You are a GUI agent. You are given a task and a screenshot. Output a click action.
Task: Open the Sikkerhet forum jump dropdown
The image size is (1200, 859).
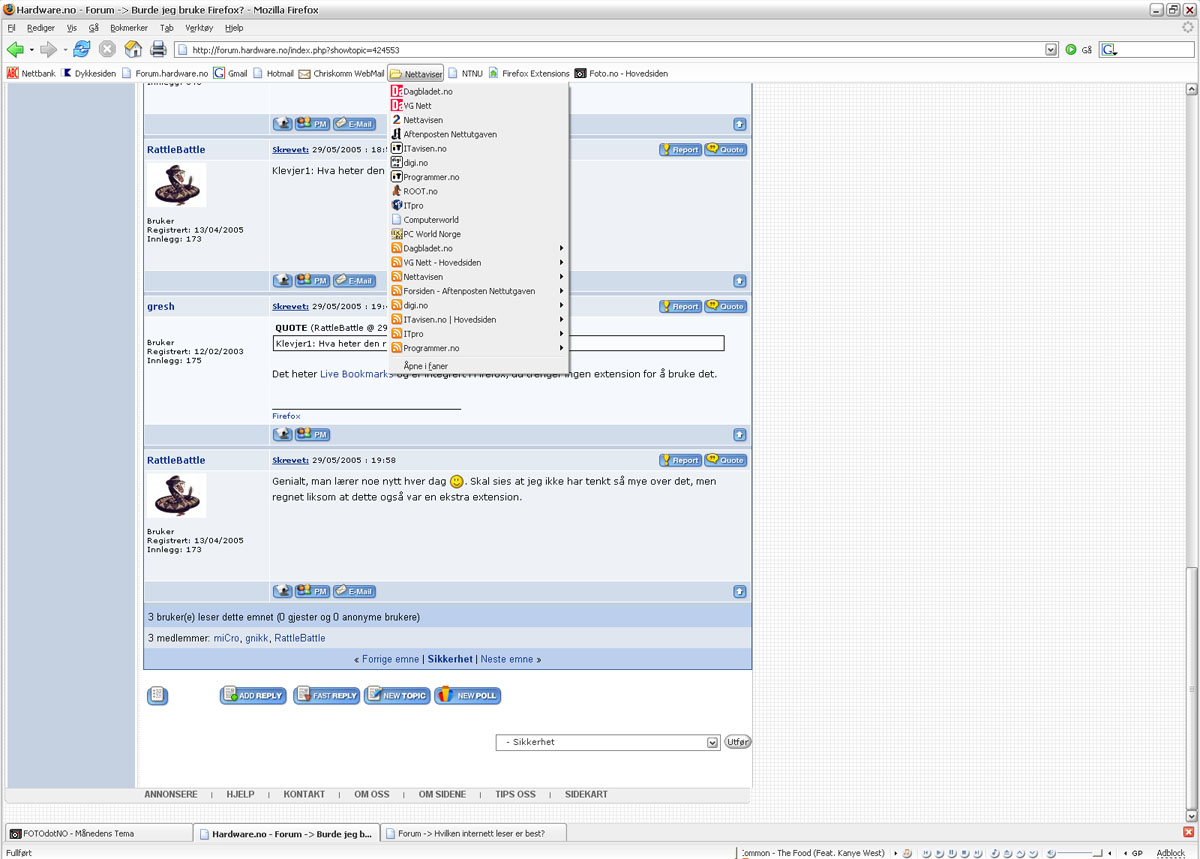point(608,742)
